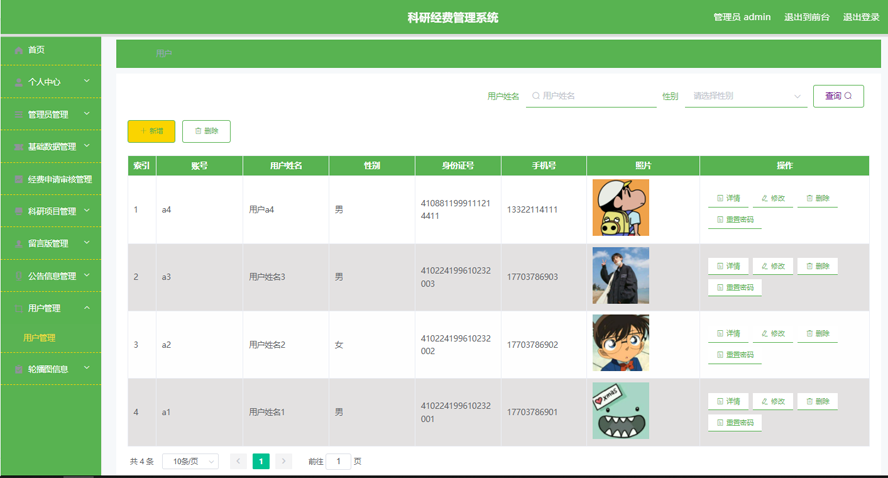Click the 查询 search button
The image size is (888, 478).
(838, 96)
